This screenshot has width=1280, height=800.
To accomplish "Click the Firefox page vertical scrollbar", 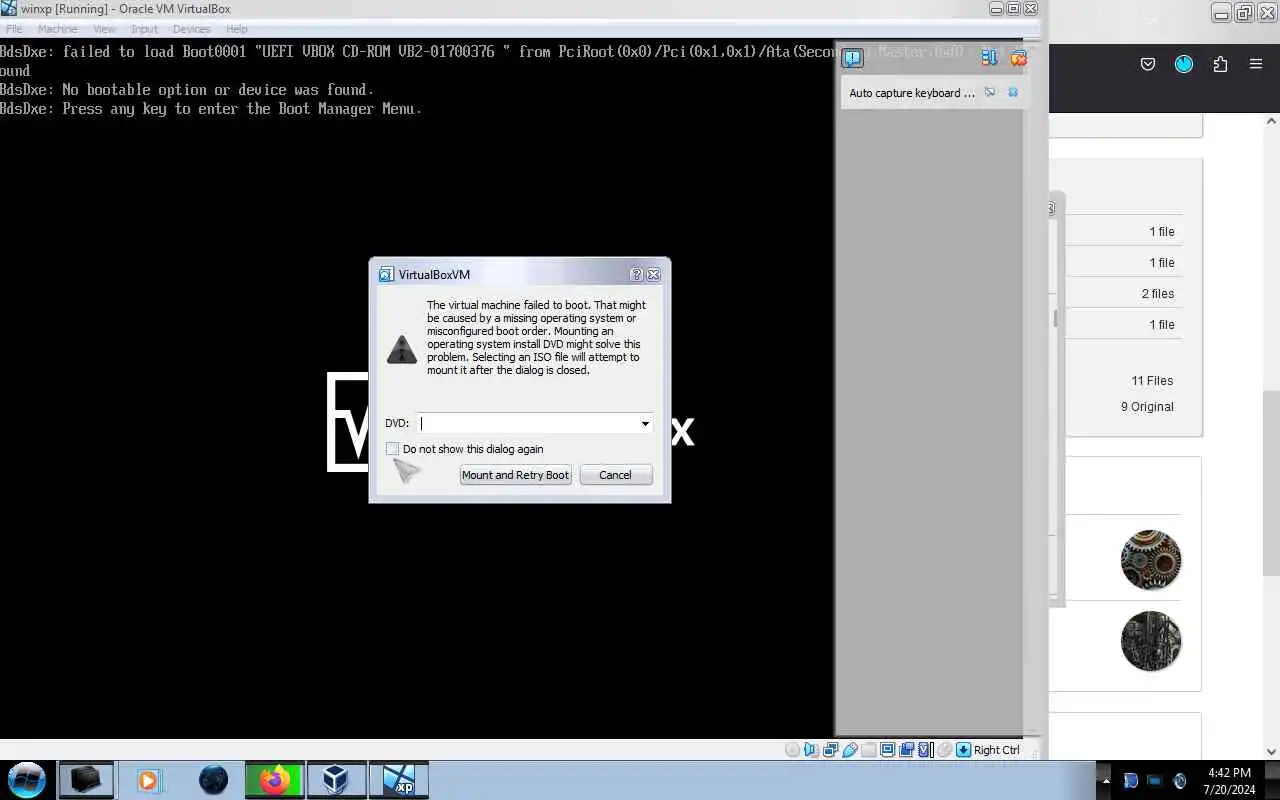I will click(1271, 483).
